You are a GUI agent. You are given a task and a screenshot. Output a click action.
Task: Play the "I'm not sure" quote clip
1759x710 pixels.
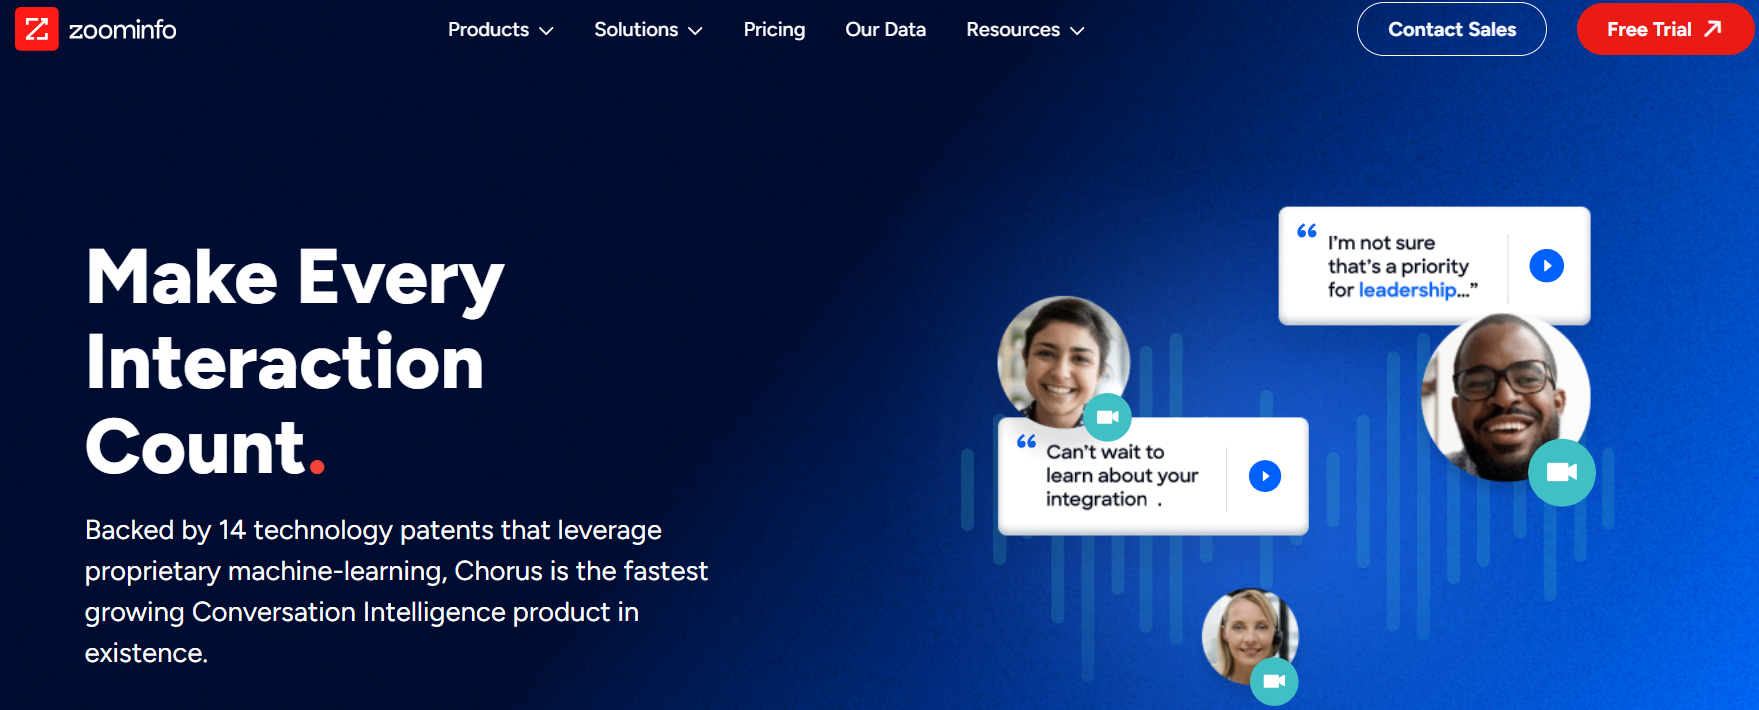click(x=1546, y=266)
